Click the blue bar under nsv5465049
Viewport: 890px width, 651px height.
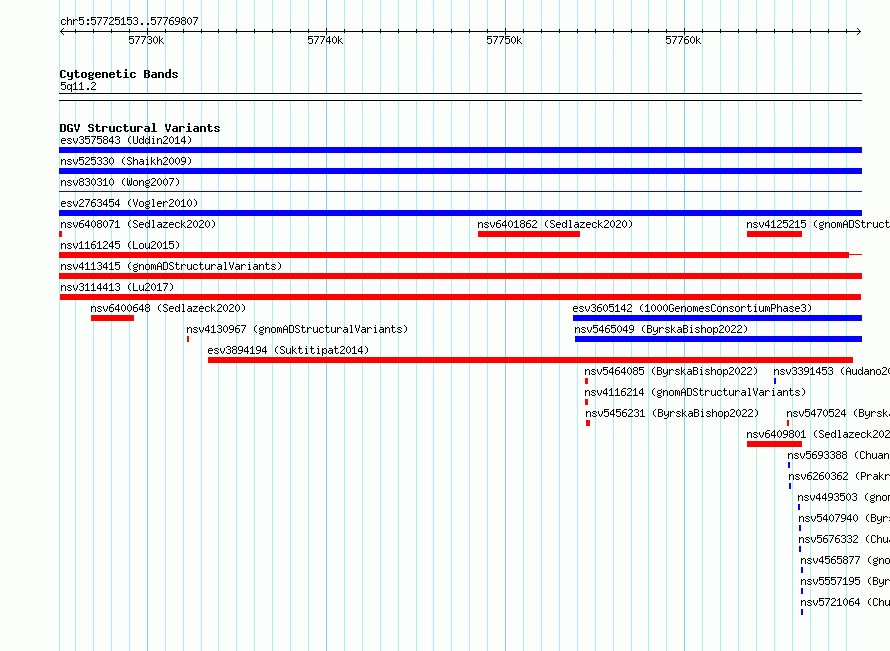[718, 339]
